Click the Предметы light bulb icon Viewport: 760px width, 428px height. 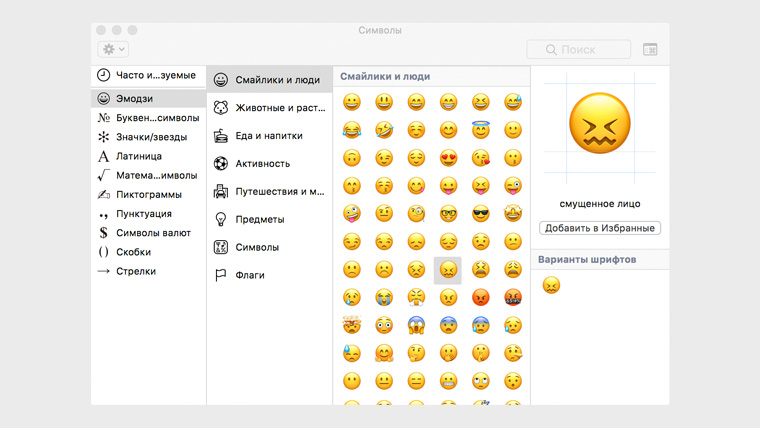(x=221, y=219)
